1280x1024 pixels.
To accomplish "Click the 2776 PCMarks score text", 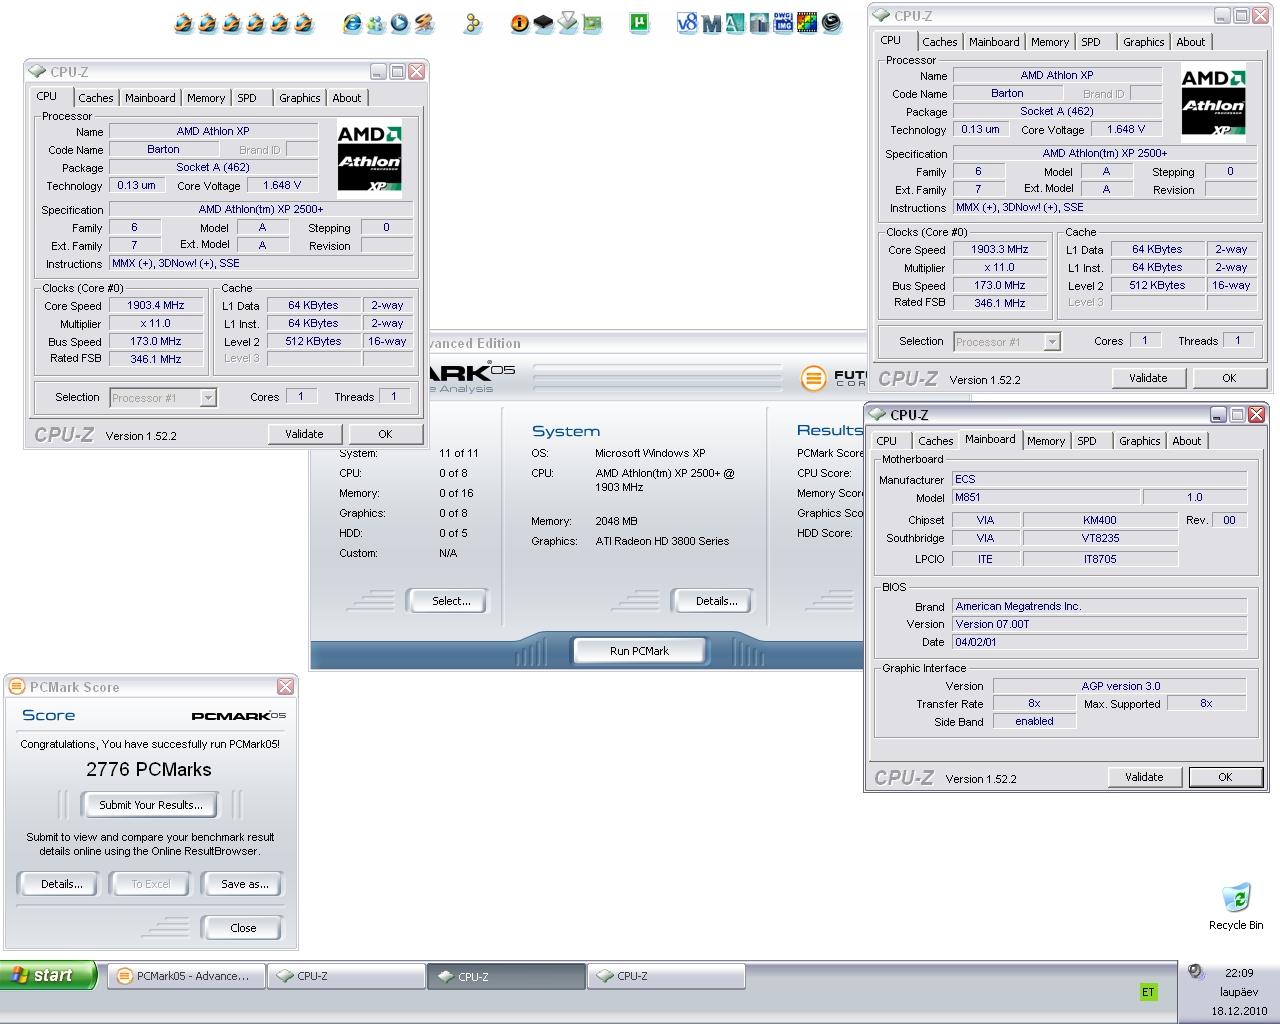I will (149, 769).
